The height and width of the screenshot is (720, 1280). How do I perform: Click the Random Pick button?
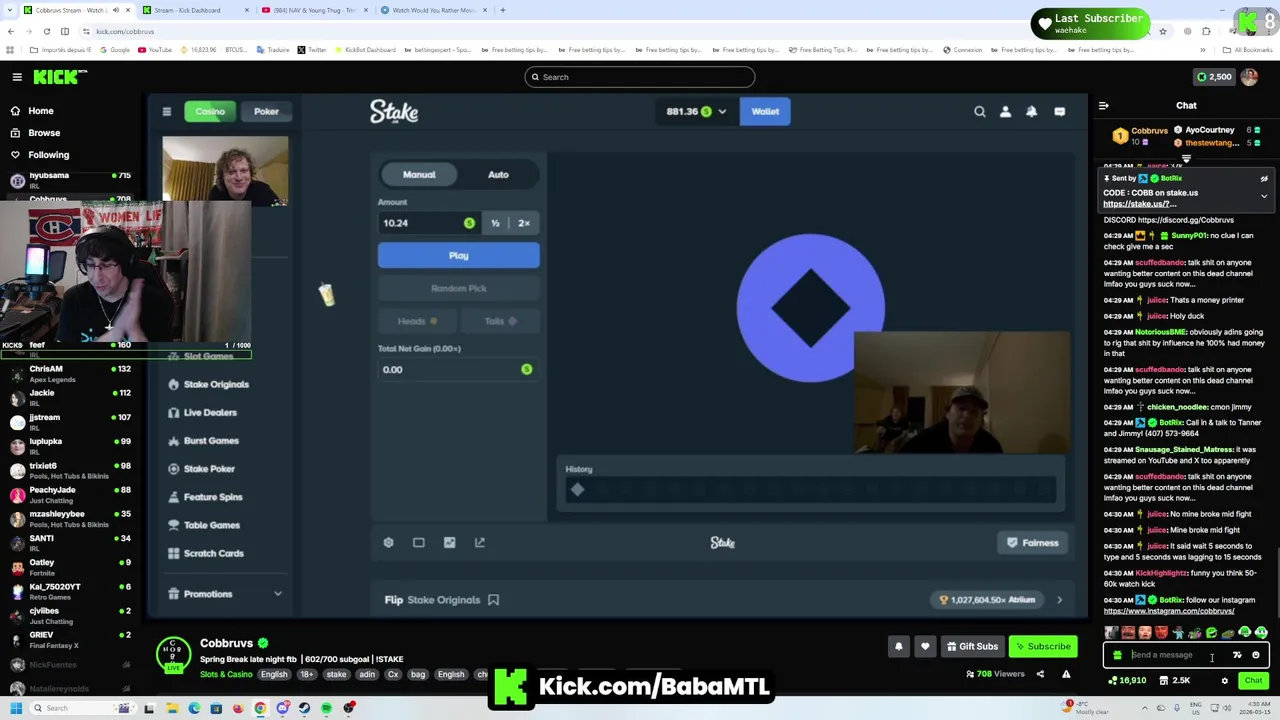[459, 288]
